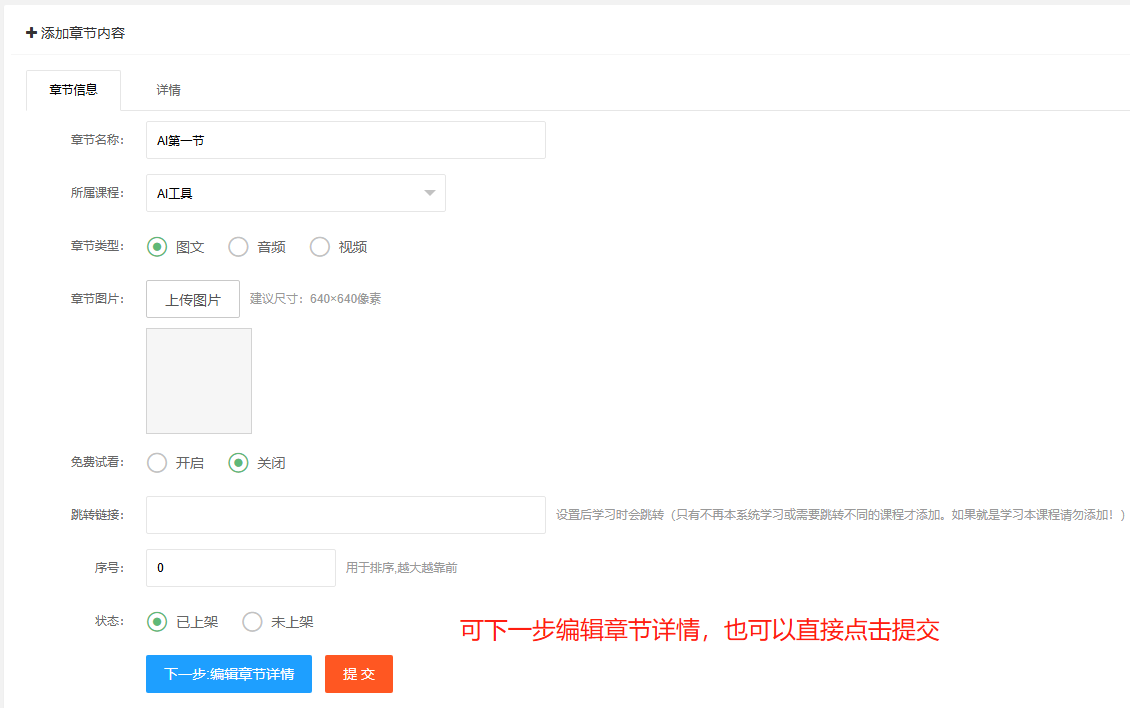
Task: Click the gray arrow in 所属课程 selector
Action: click(x=430, y=194)
